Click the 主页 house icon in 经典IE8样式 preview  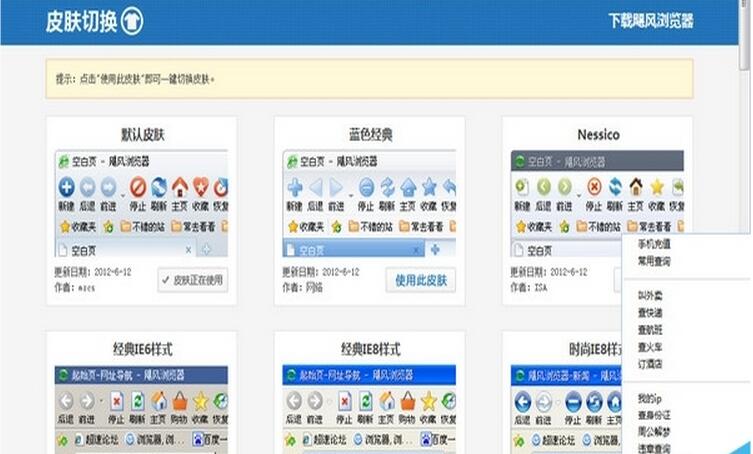[387, 401]
